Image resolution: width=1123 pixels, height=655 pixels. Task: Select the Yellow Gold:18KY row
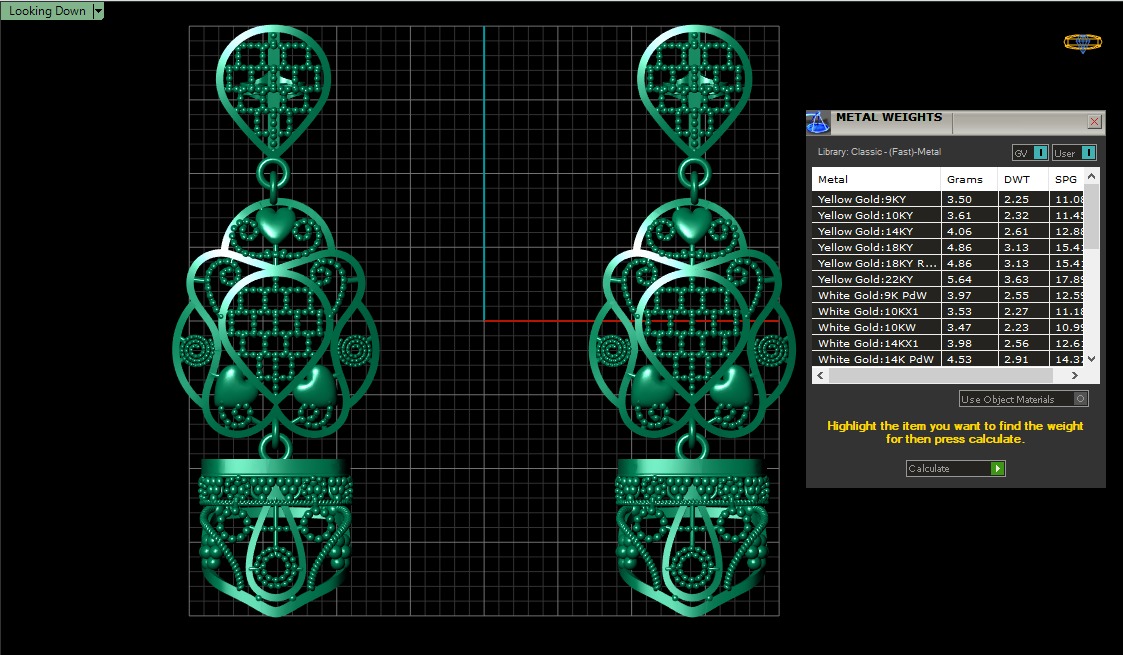pyautogui.click(x=948, y=247)
